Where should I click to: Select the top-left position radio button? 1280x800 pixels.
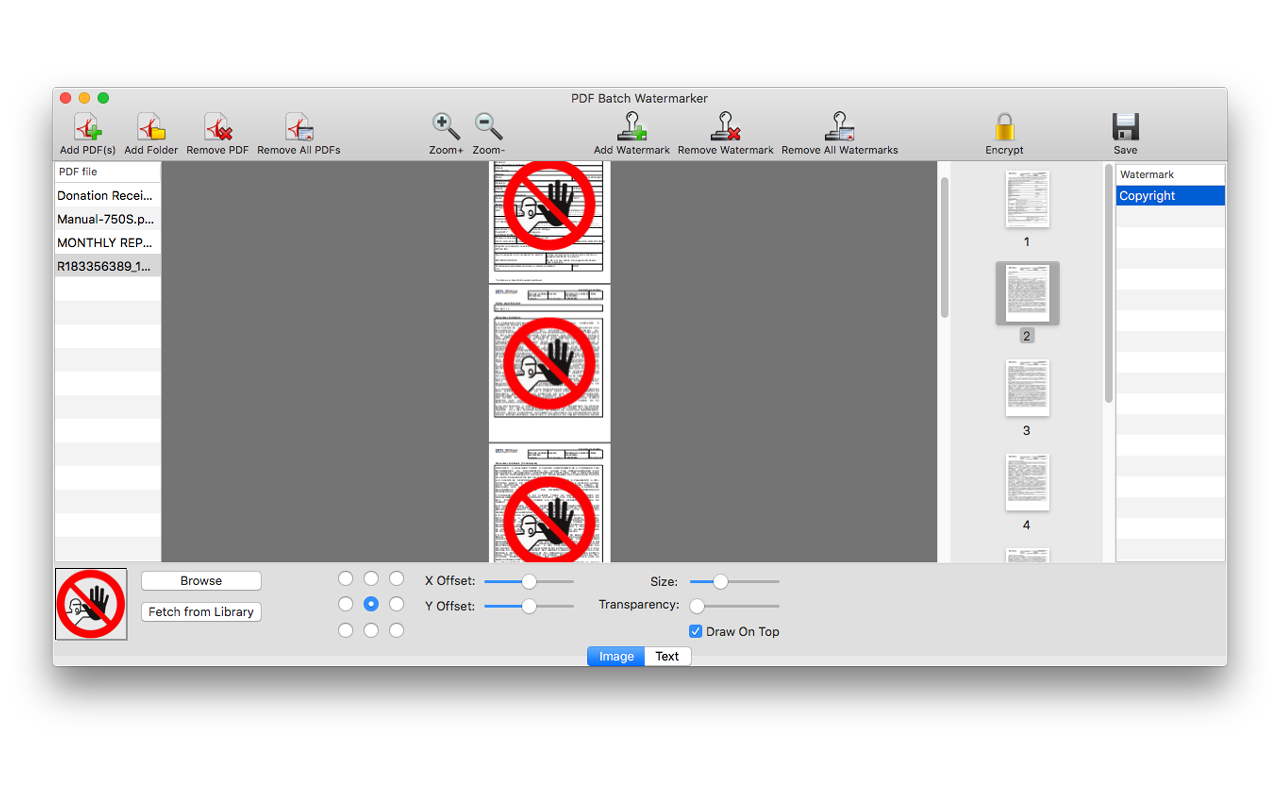pos(346,579)
